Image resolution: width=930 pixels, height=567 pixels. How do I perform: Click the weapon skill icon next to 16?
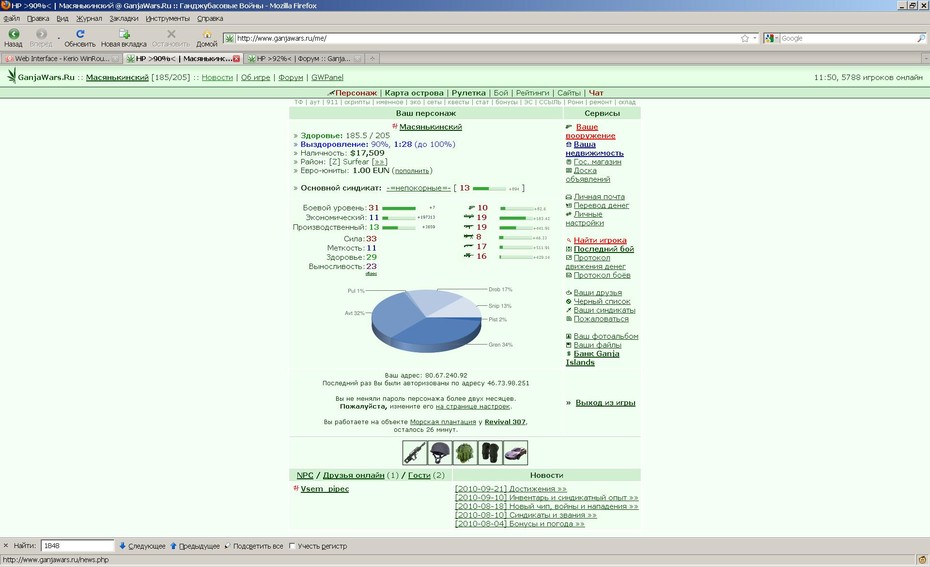469,256
